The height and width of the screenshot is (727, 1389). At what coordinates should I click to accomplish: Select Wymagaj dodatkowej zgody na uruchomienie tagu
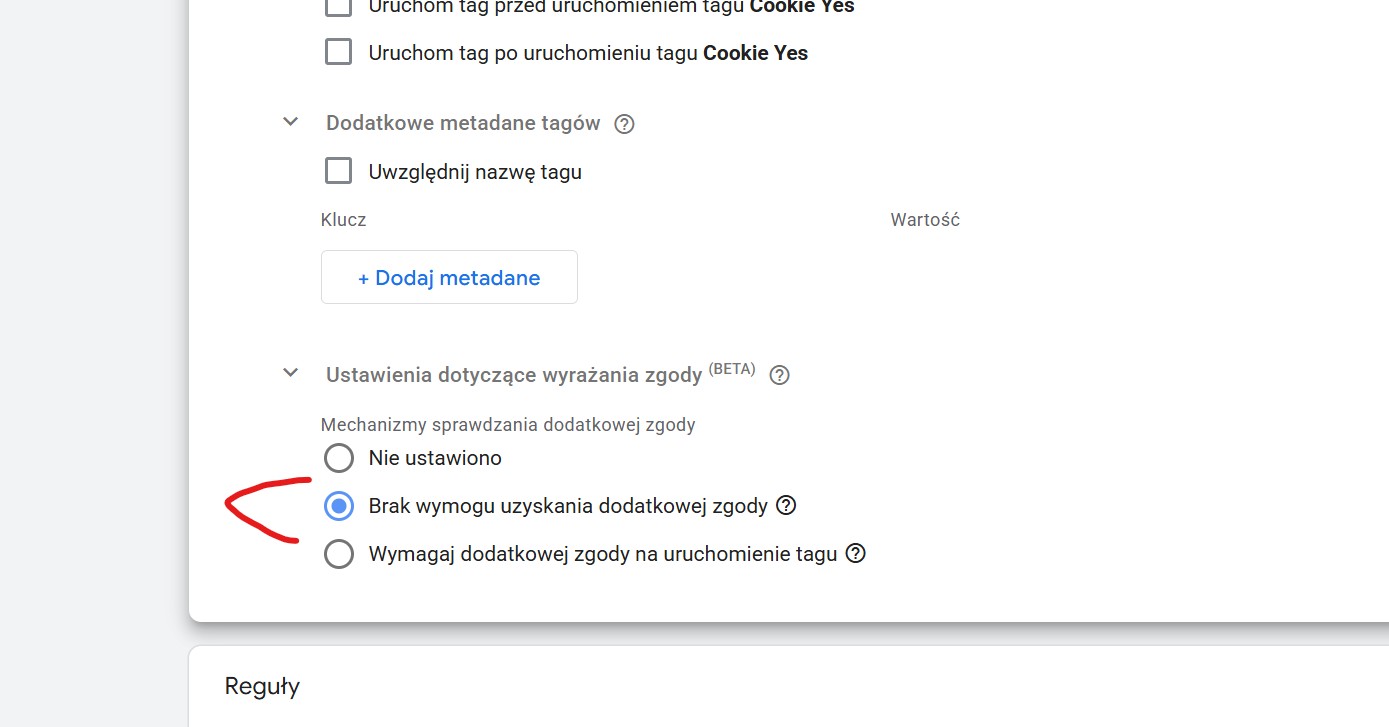coord(339,554)
